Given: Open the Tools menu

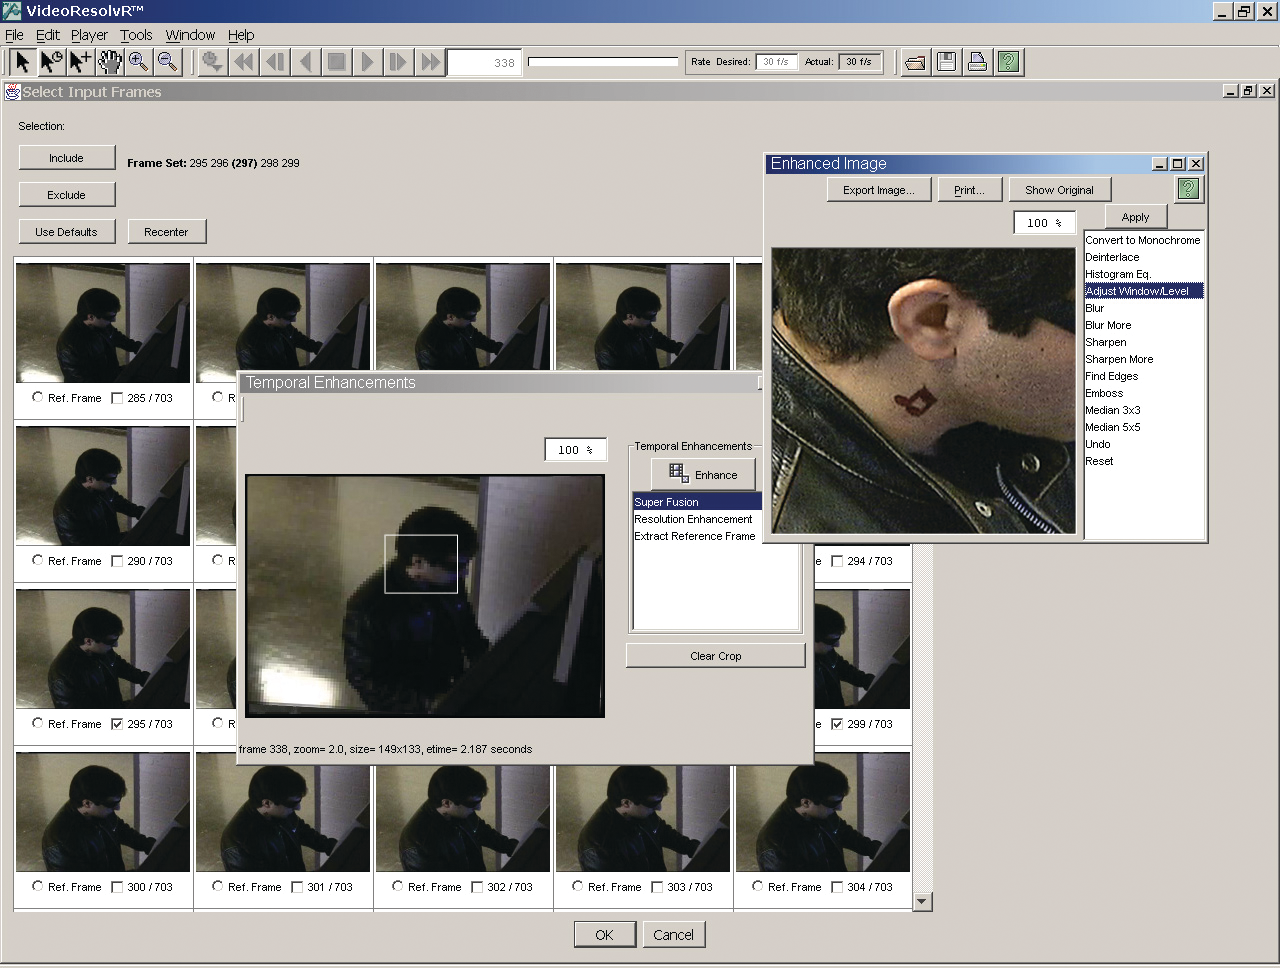Looking at the screenshot, I should coord(136,34).
